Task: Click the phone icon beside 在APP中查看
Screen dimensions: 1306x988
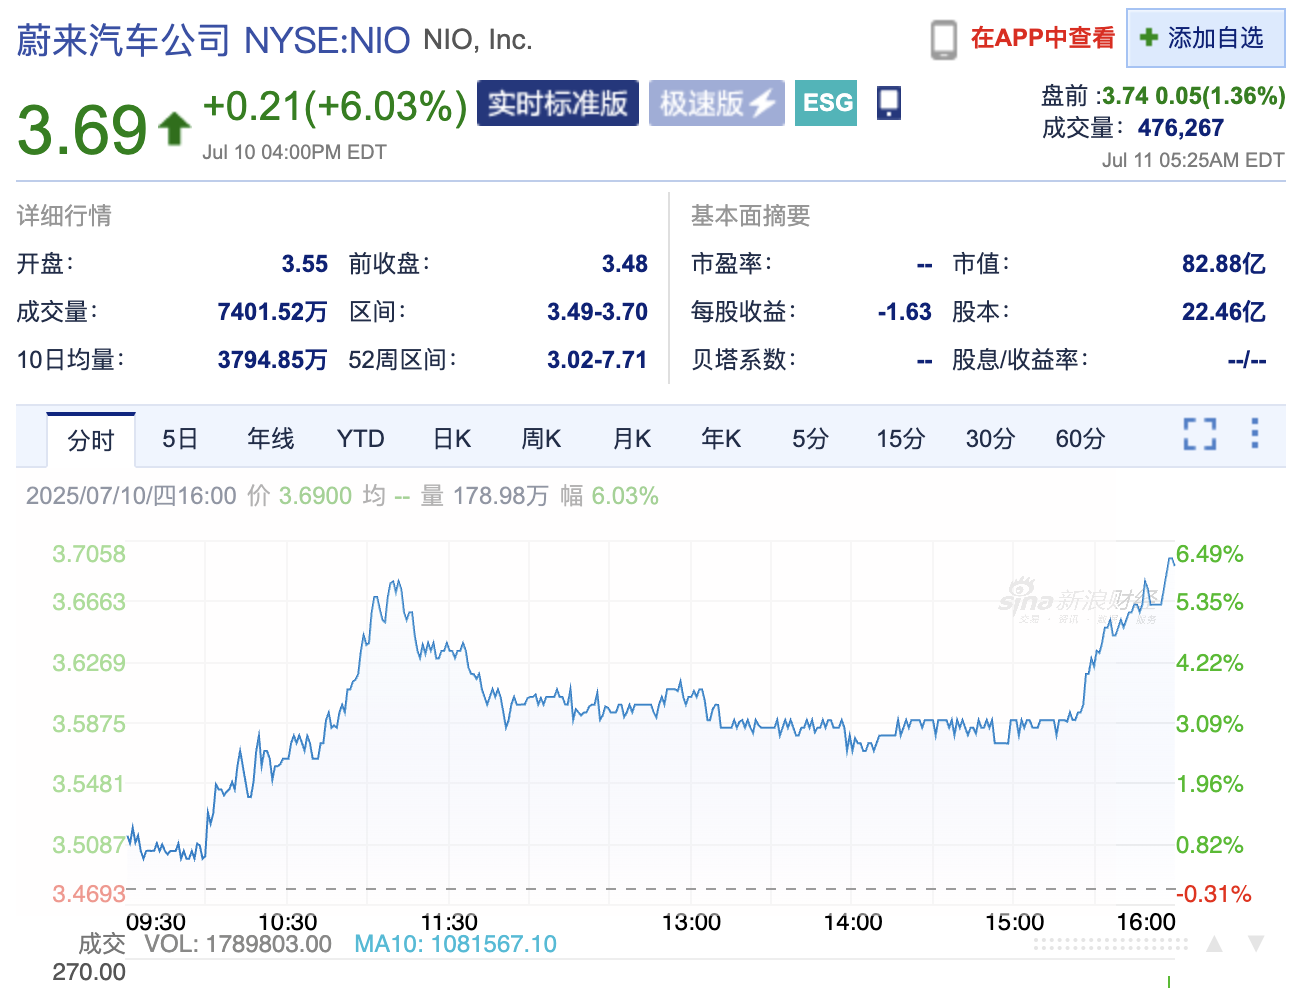Action: coord(943,39)
